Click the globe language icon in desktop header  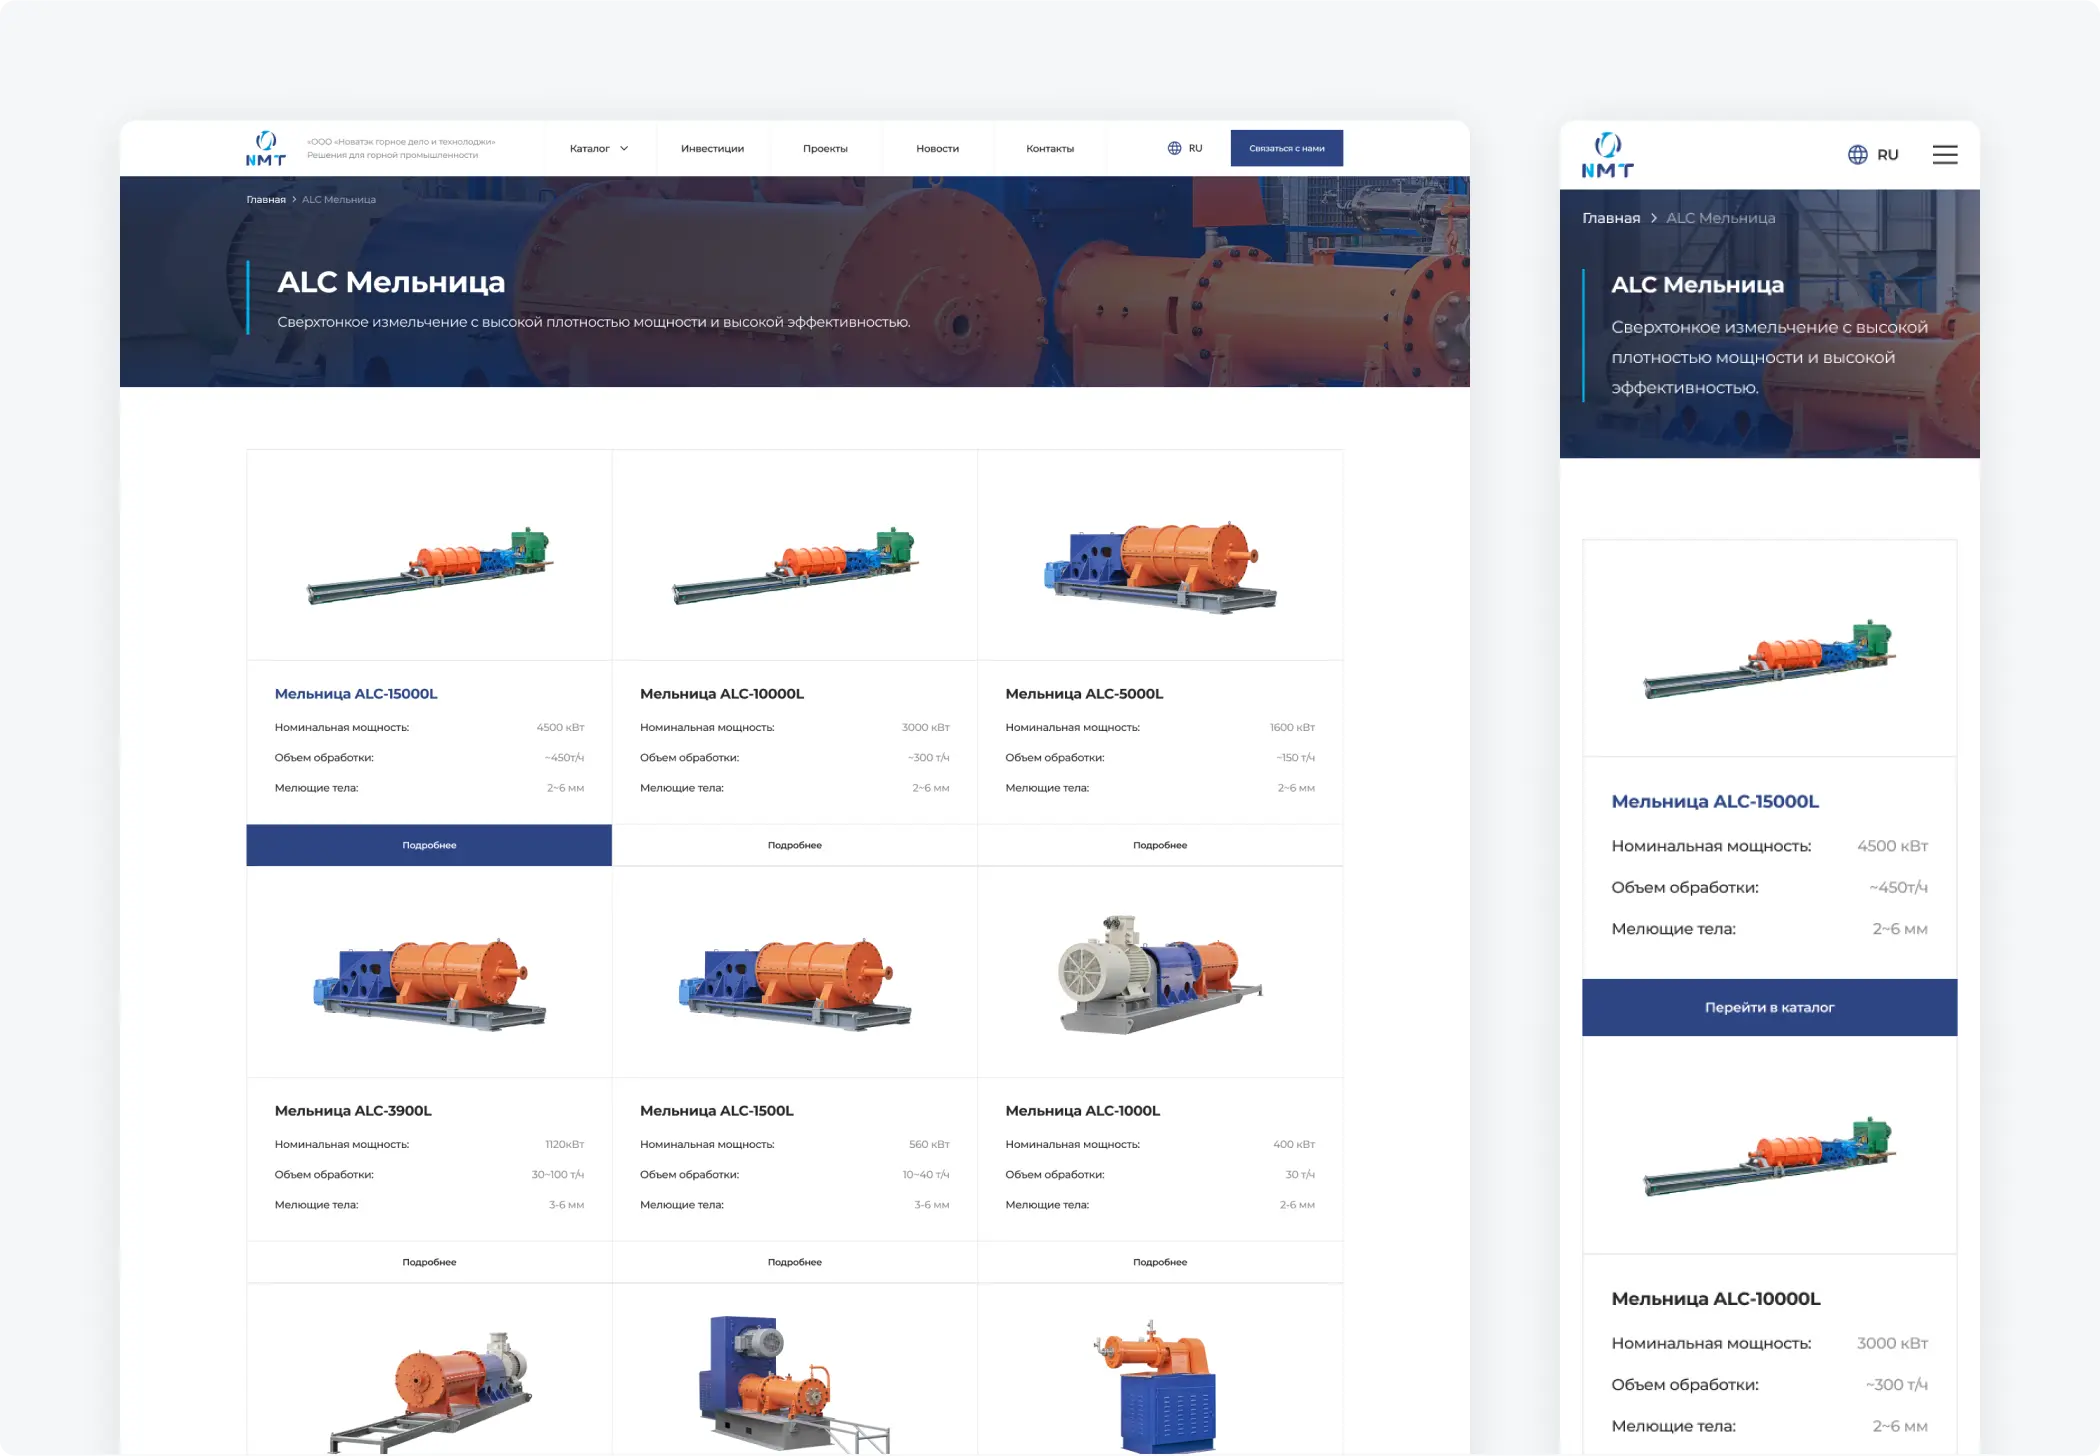(x=1174, y=148)
